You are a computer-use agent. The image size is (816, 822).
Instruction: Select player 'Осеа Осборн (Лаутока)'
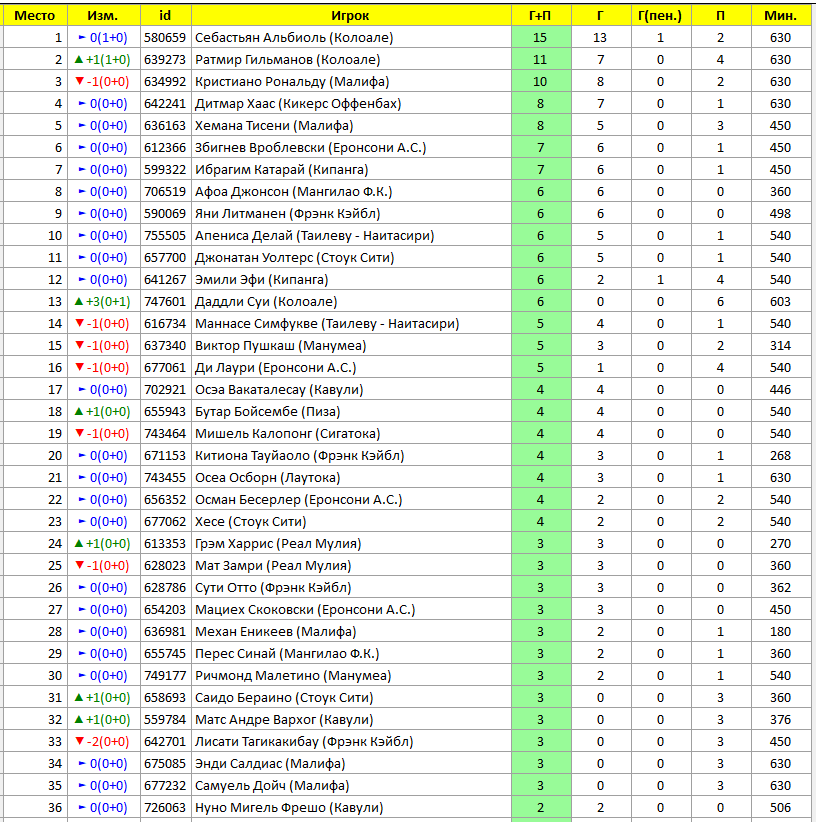pyautogui.click(x=268, y=478)
